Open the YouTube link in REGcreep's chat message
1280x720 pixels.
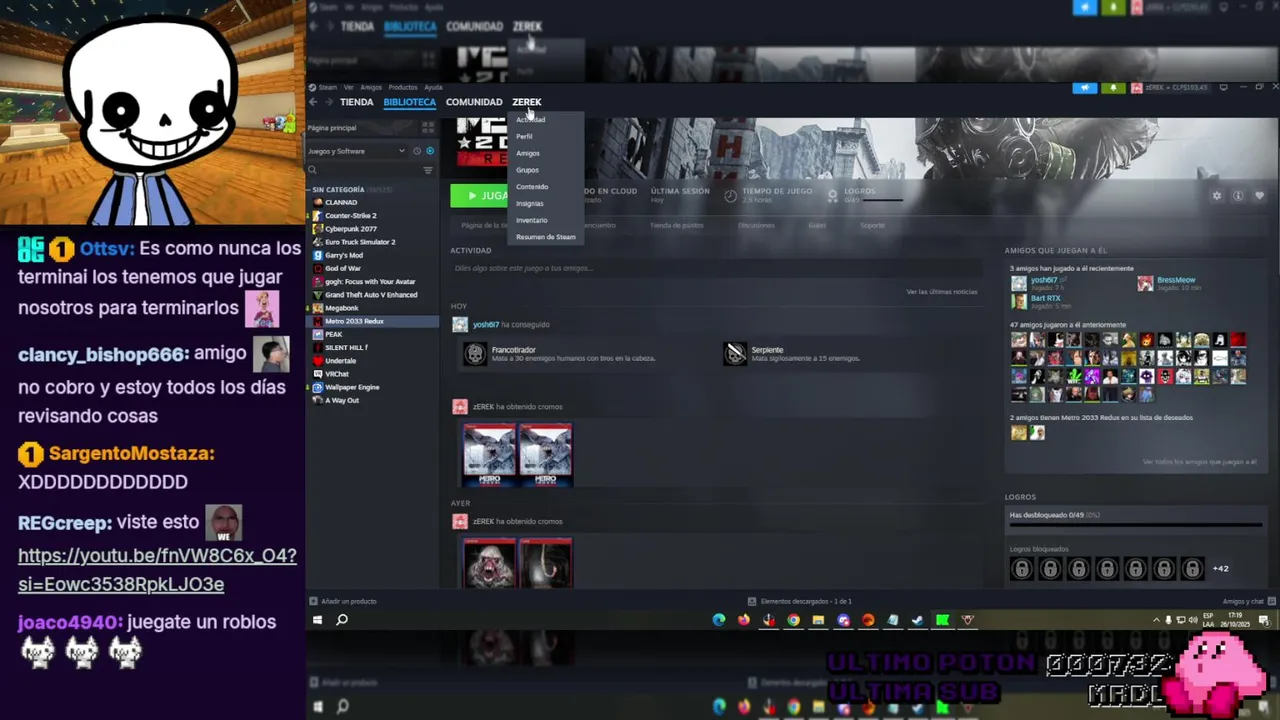point(157,570)
